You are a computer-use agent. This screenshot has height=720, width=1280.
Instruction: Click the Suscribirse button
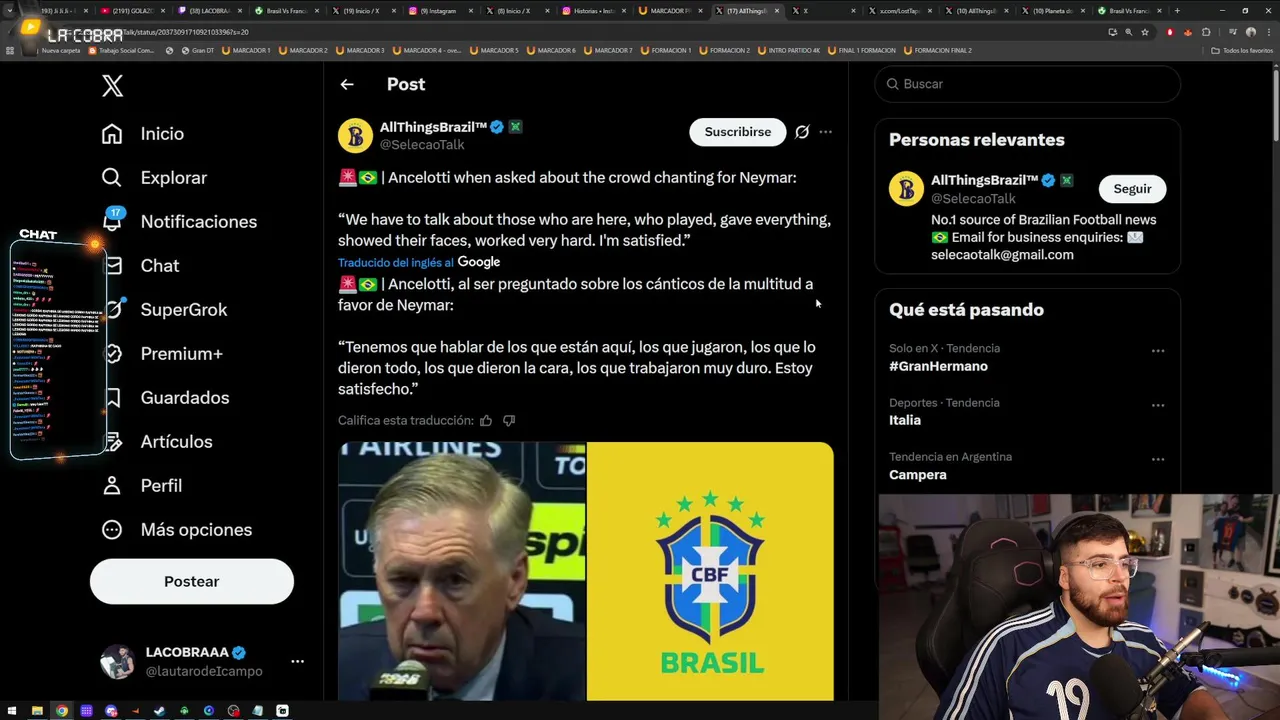pyautogui.click(x=738, y=132)
